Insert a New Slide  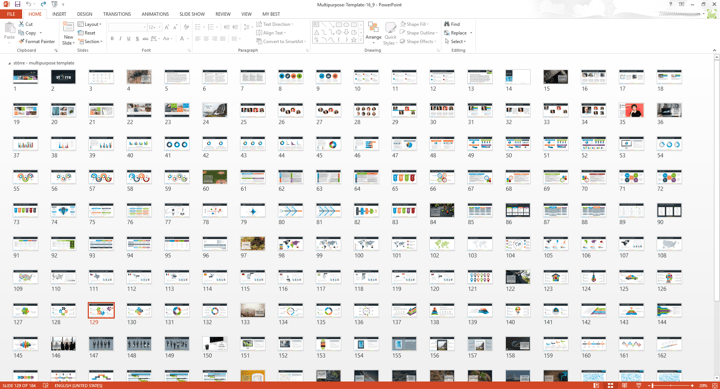point(68,33)
